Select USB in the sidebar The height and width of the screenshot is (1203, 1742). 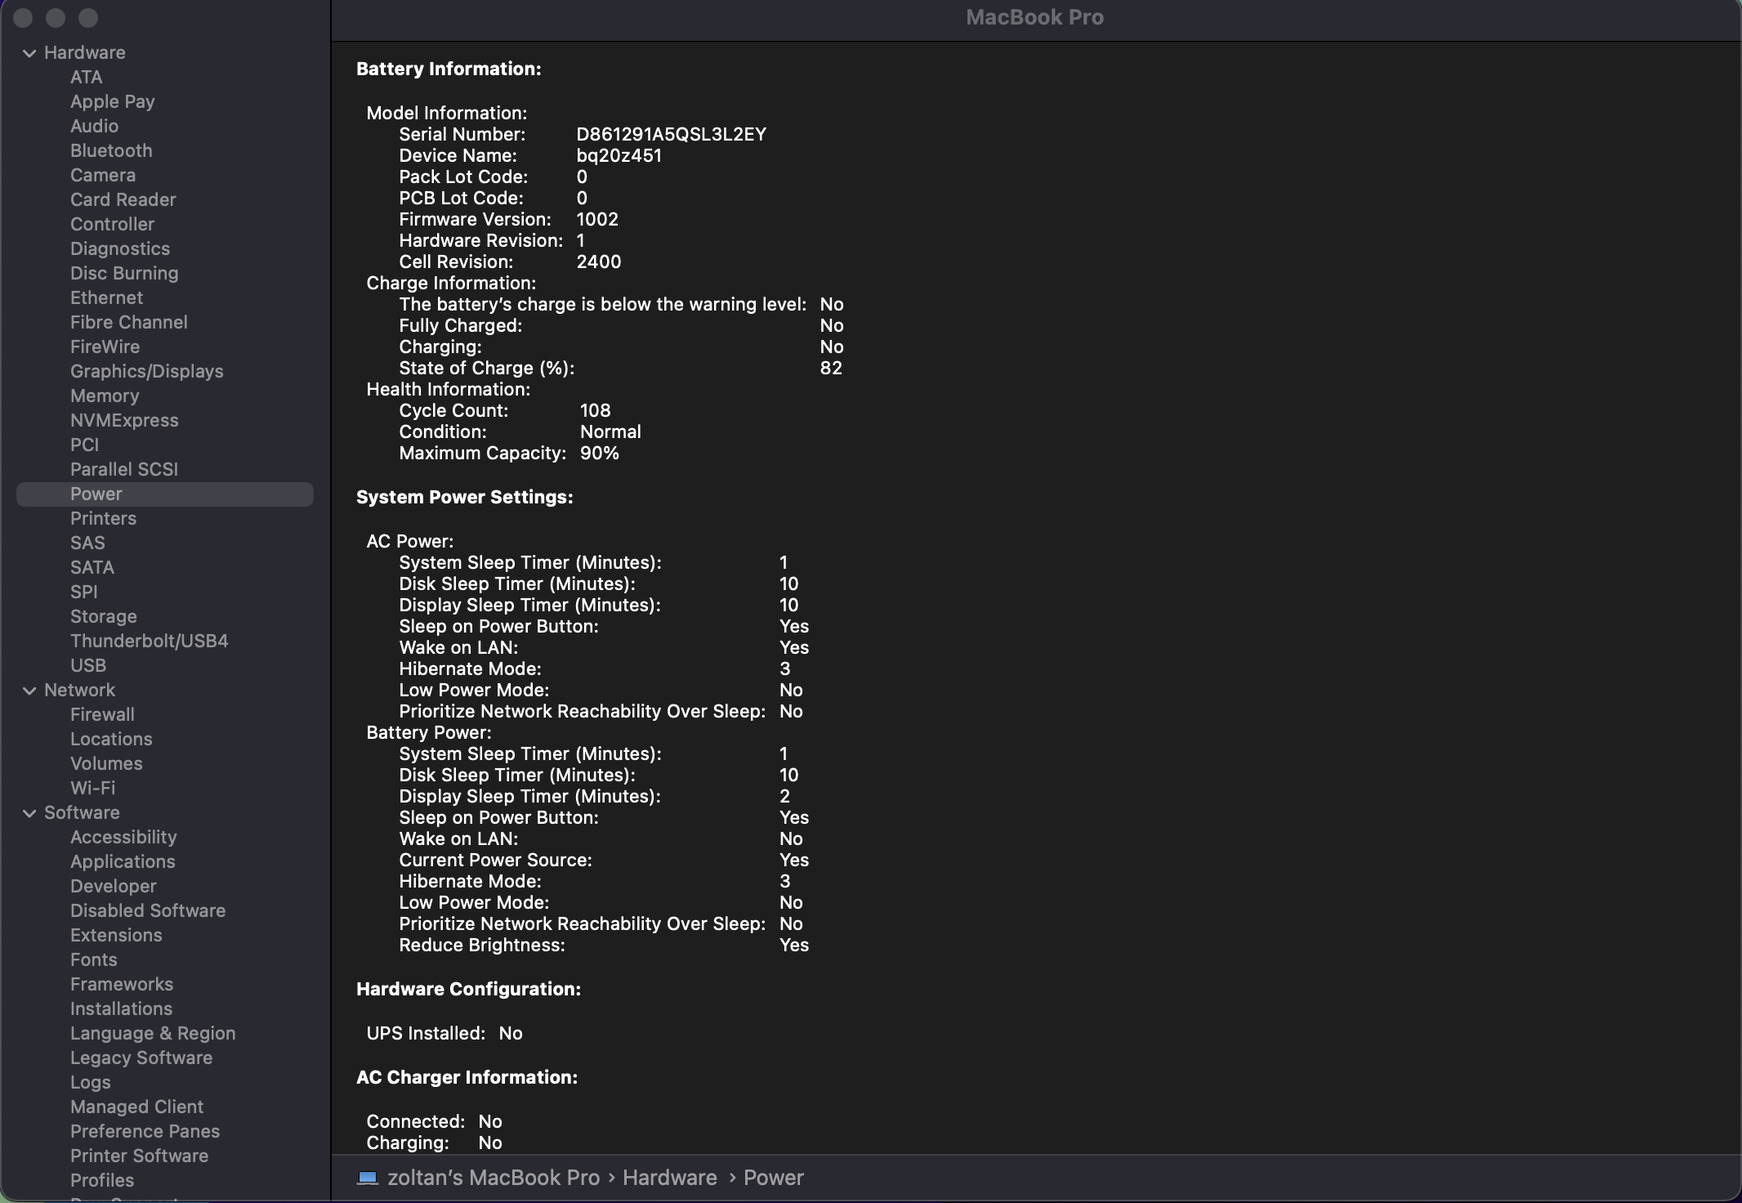tap(88, 665)
